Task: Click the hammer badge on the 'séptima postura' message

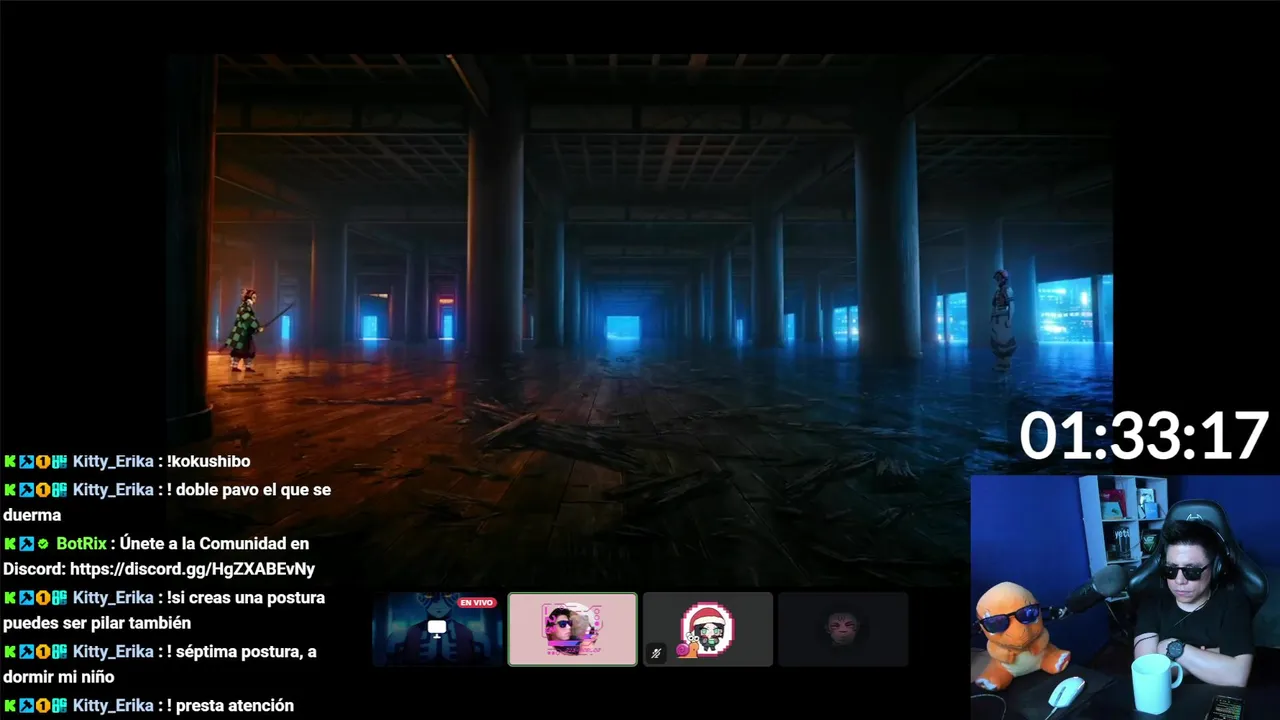Action: pos(26,652)
